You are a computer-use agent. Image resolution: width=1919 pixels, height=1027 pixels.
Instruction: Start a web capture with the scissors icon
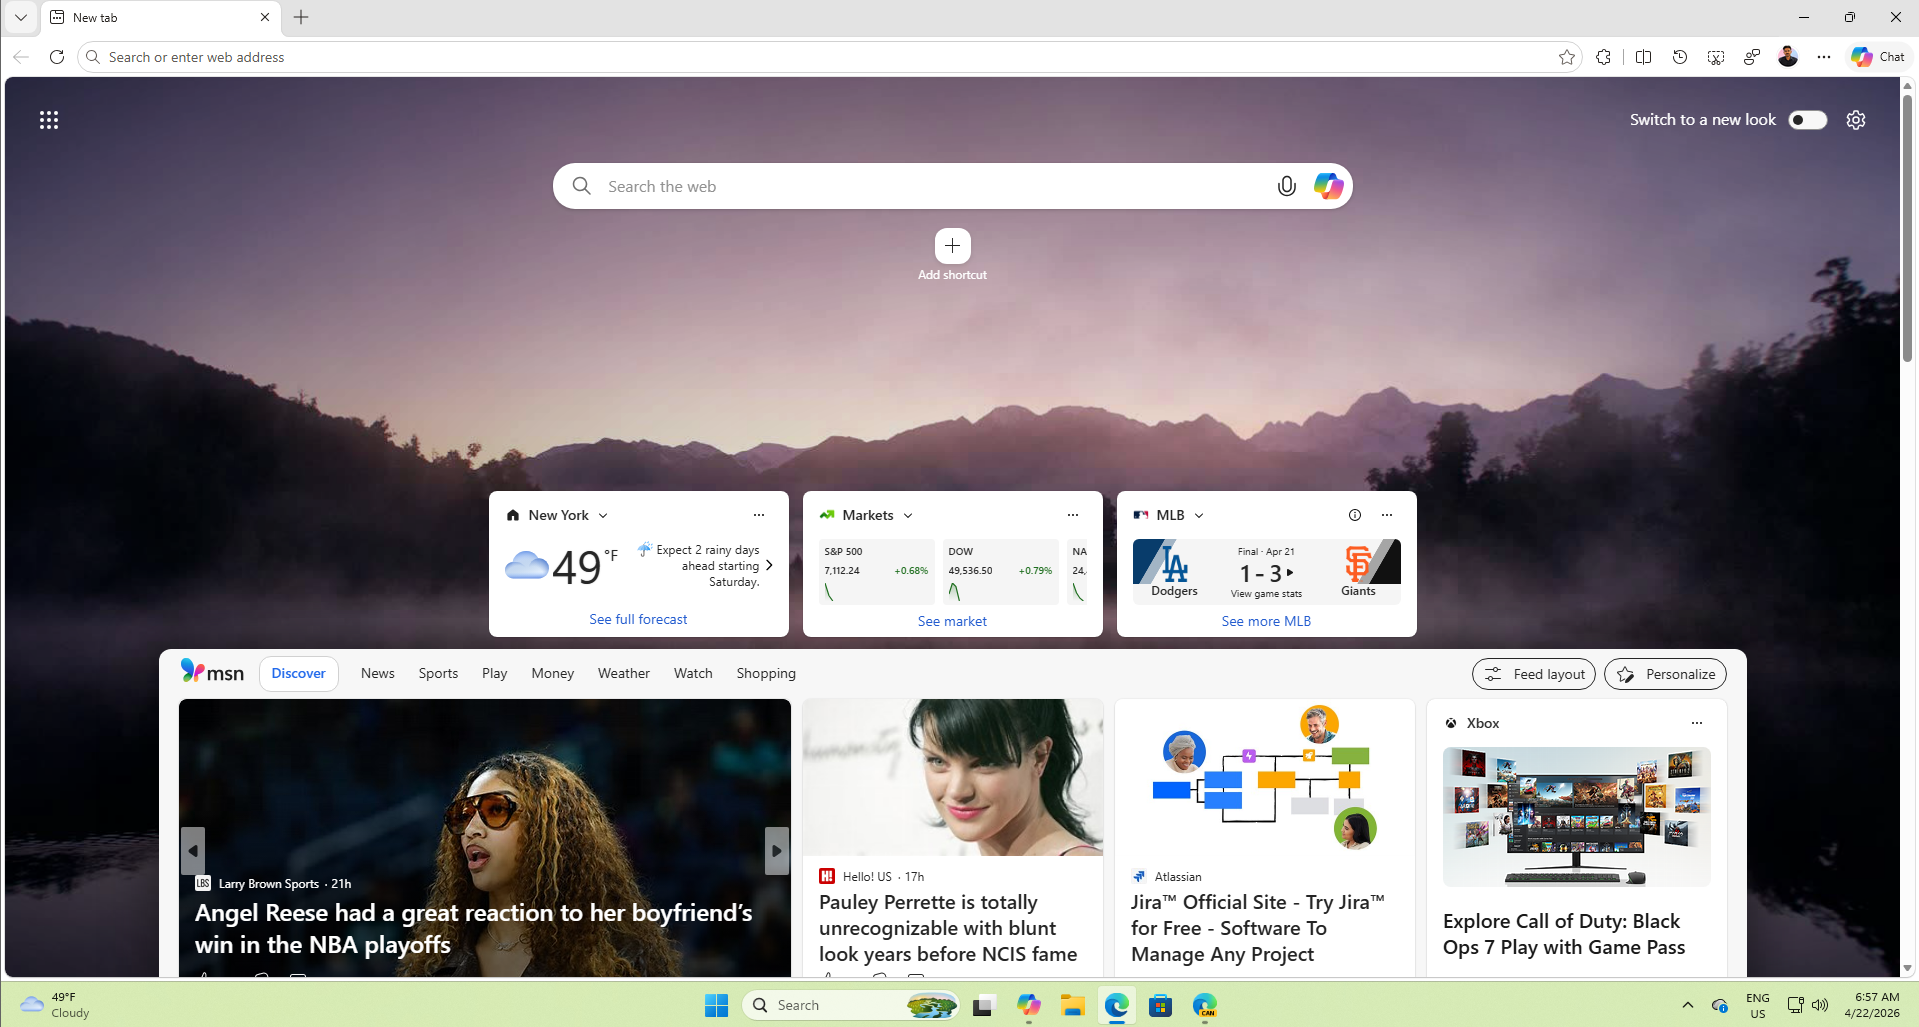[1716, 57]
